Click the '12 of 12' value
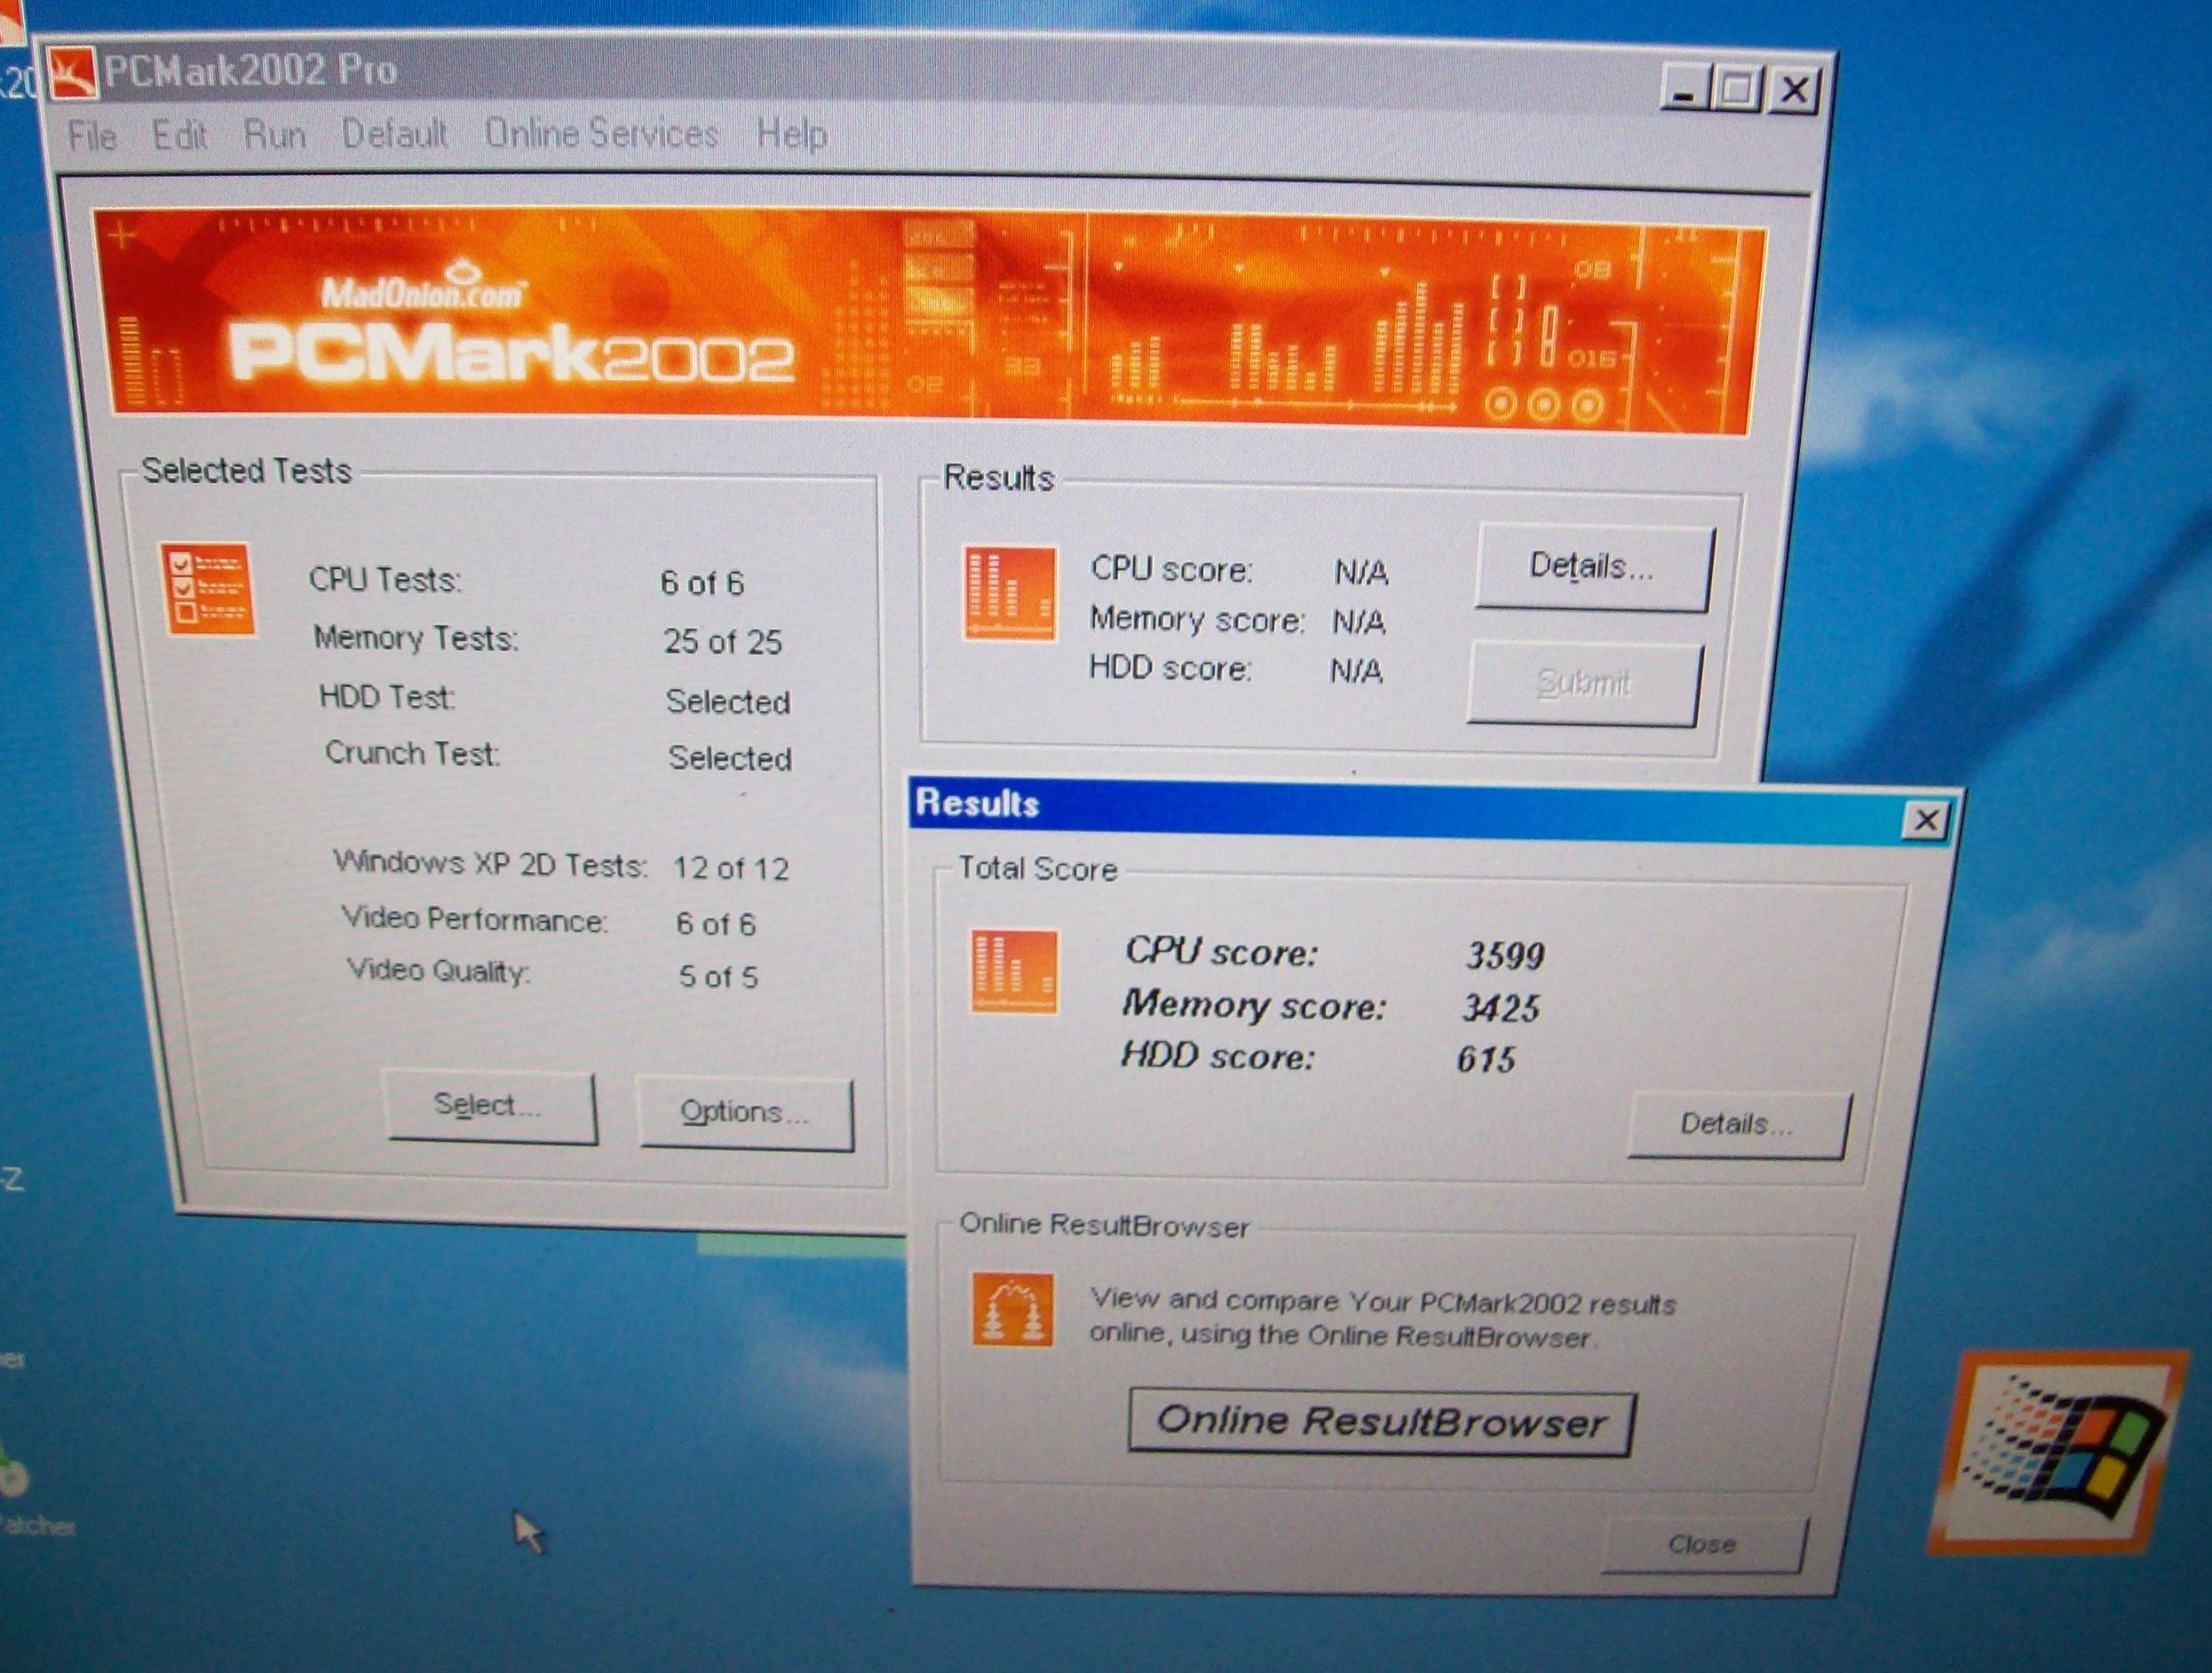The image size is (2212, 1673). 730,868
